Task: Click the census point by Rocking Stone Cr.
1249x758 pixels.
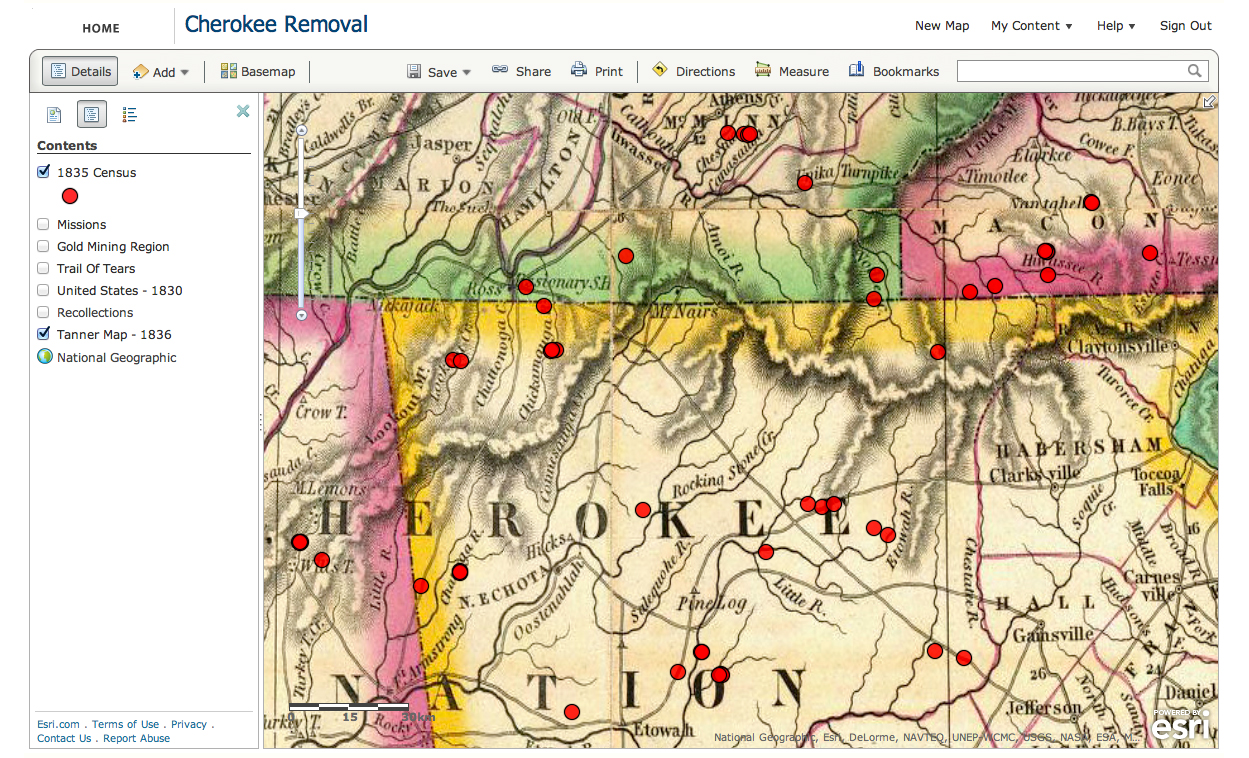Action: click(x=643, y=510)
